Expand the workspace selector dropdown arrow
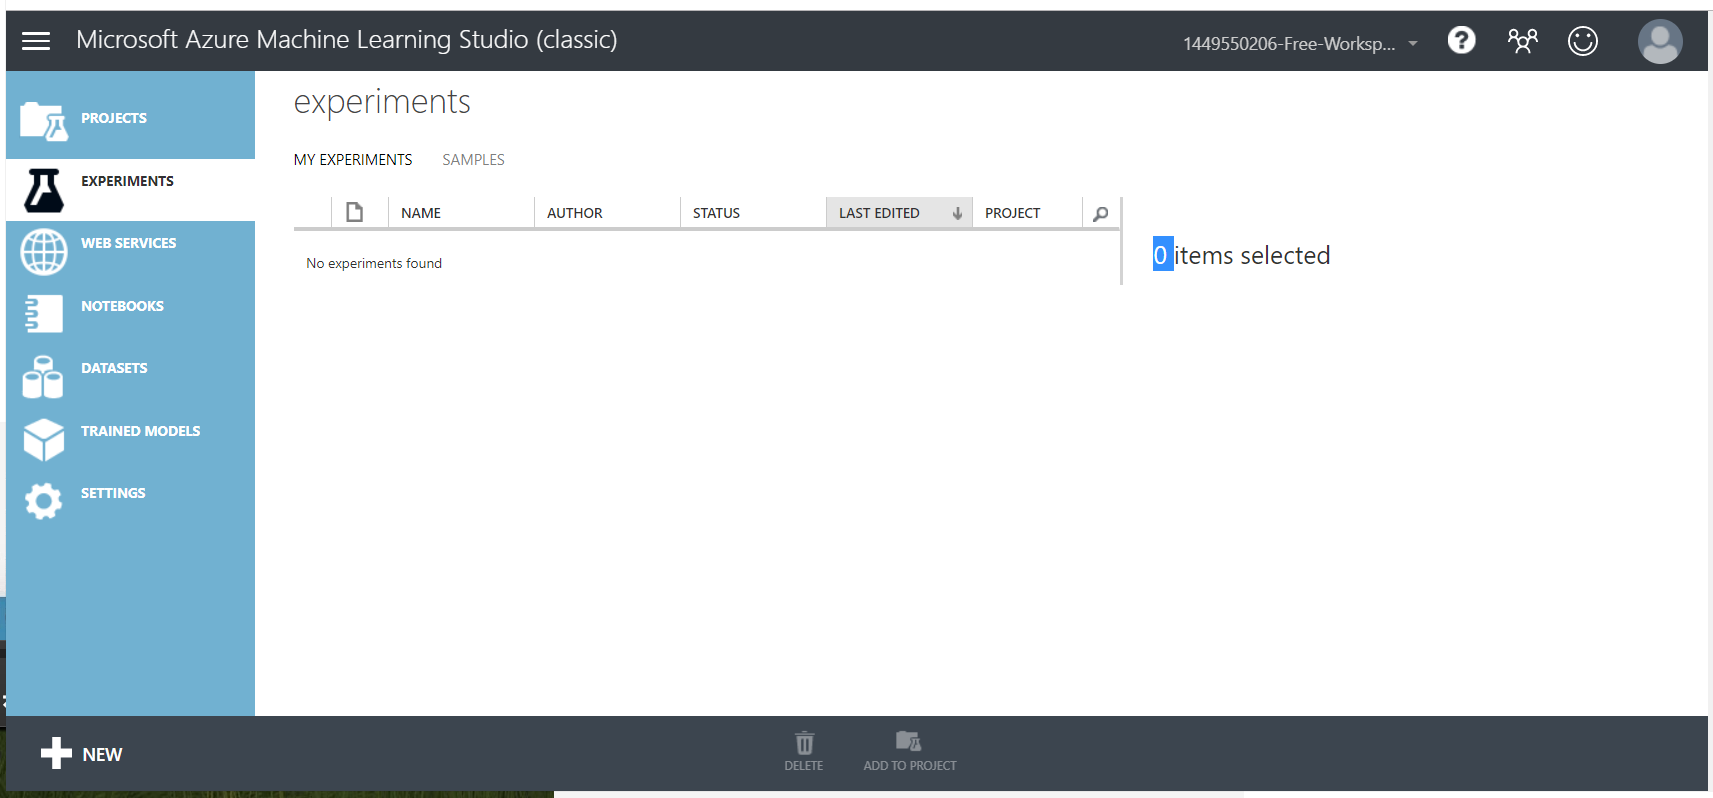 click(1413, 43)
